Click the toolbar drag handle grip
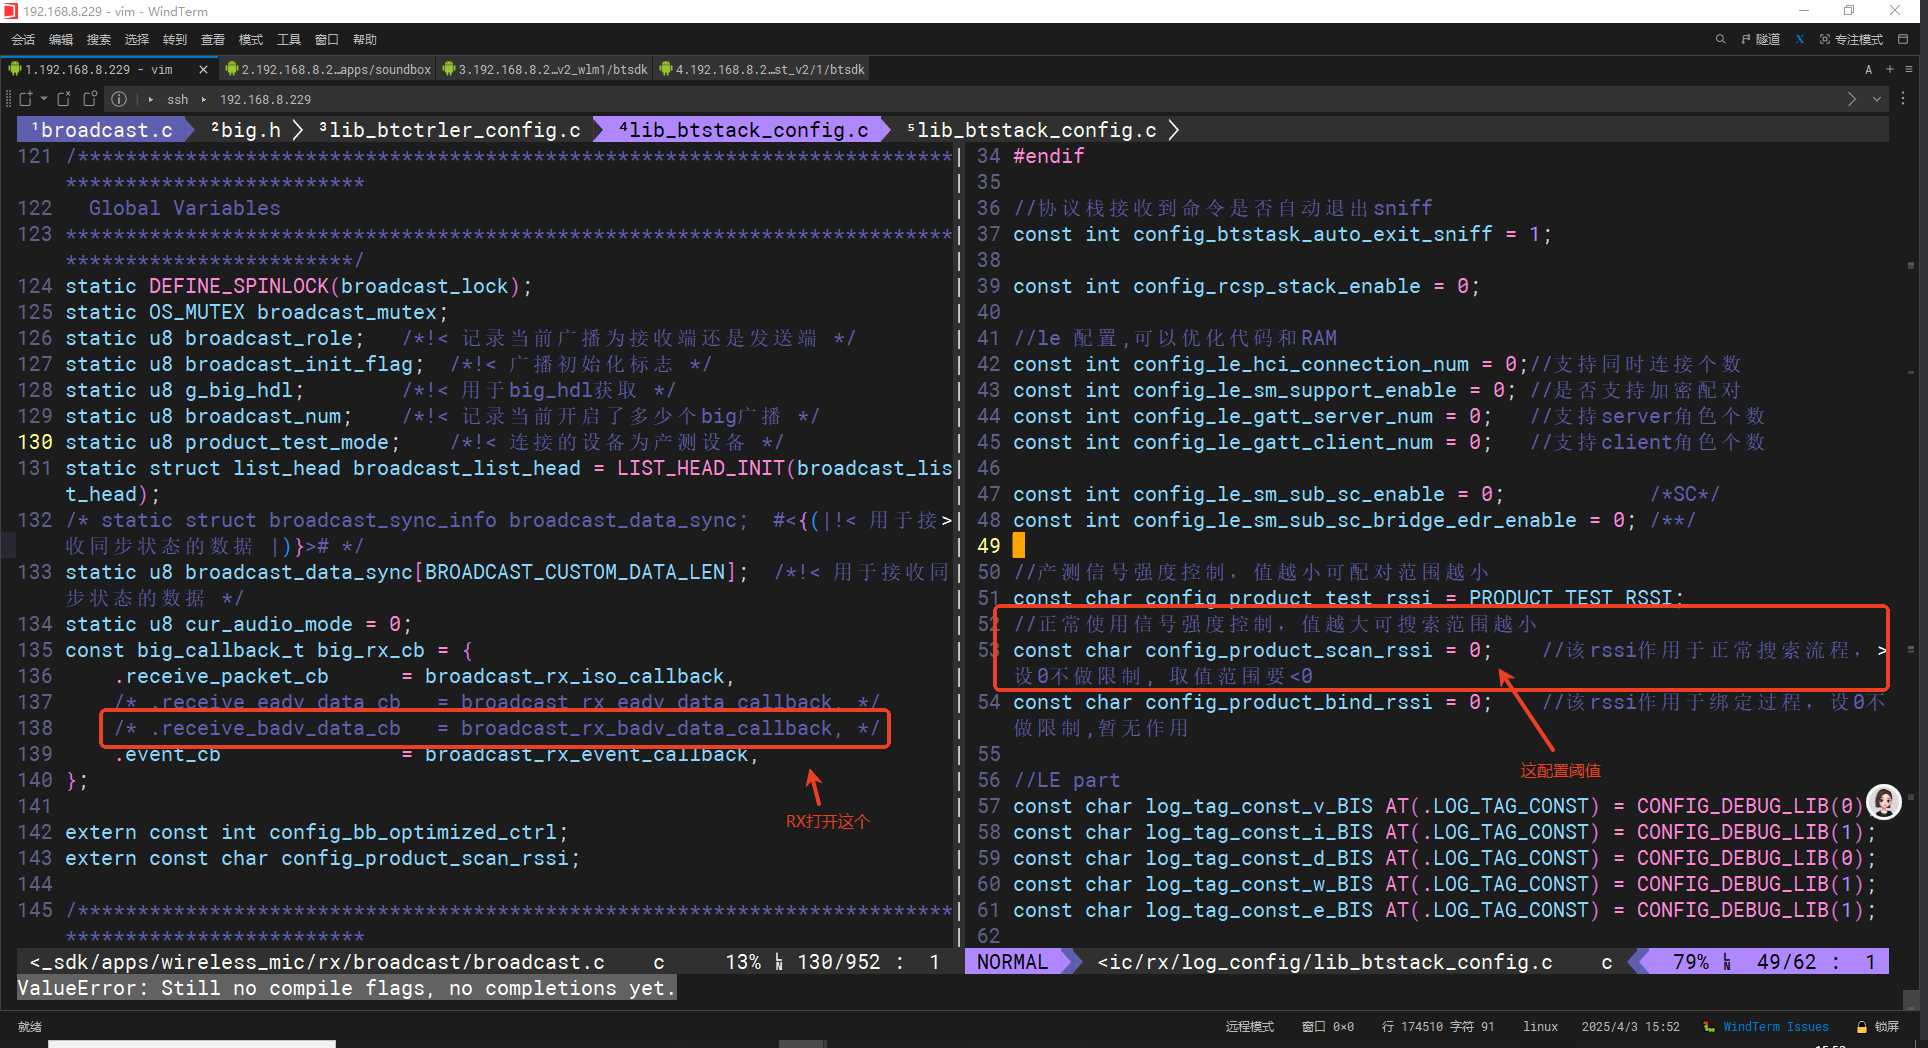This screenshot has height=1048, width=1928. [x=8, y=99]
